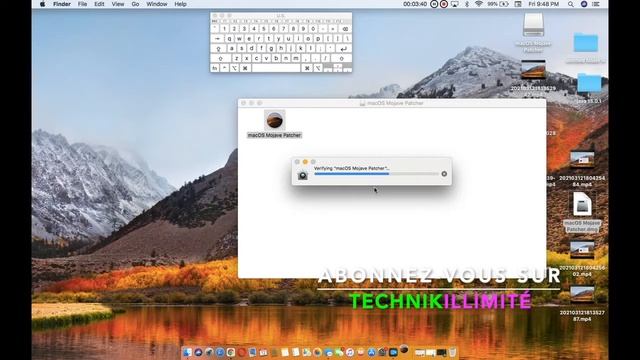Click the return key on Keyboard Viewer

[x=343, y=48]
